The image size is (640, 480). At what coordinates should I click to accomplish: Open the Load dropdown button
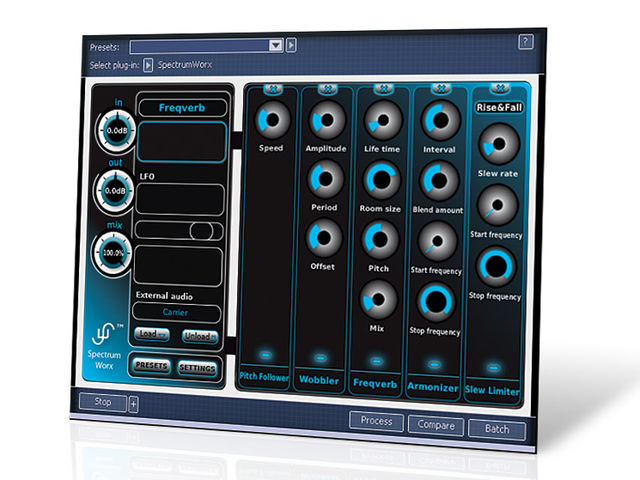[152, 334]
